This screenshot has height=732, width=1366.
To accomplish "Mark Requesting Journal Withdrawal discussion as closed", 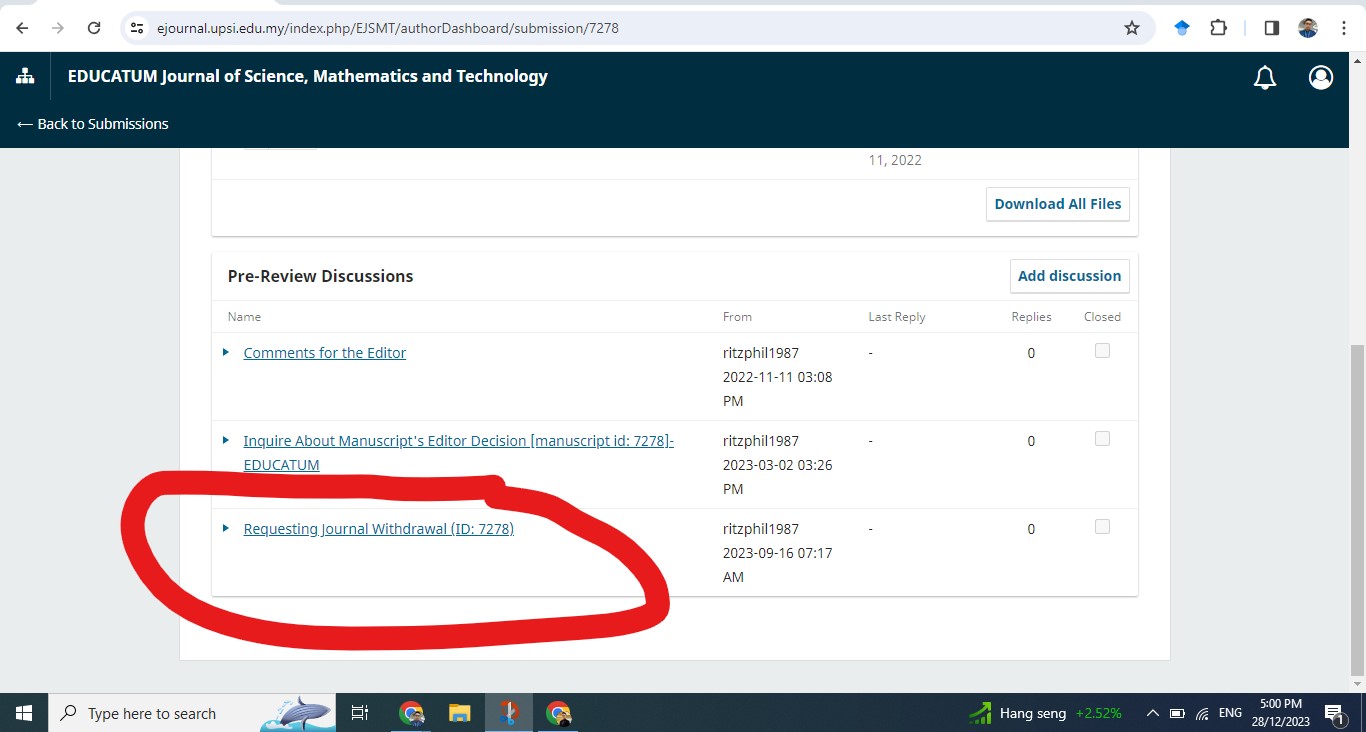I will [1102, 527].
